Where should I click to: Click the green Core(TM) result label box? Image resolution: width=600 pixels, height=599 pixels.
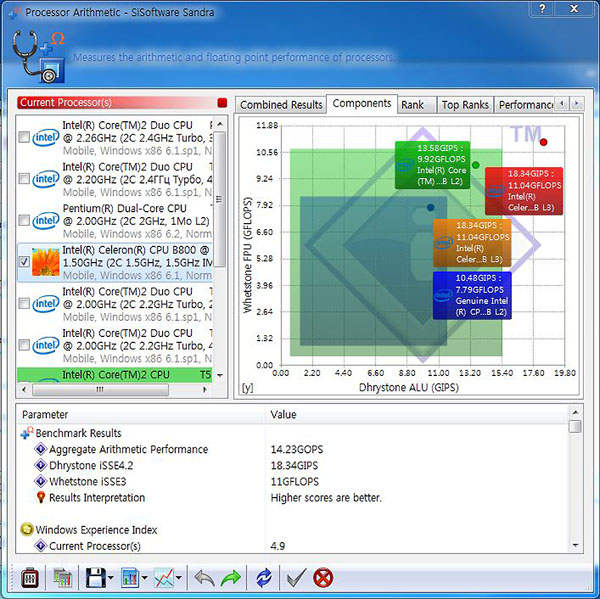pyautogui.click(x=432, y=165)
